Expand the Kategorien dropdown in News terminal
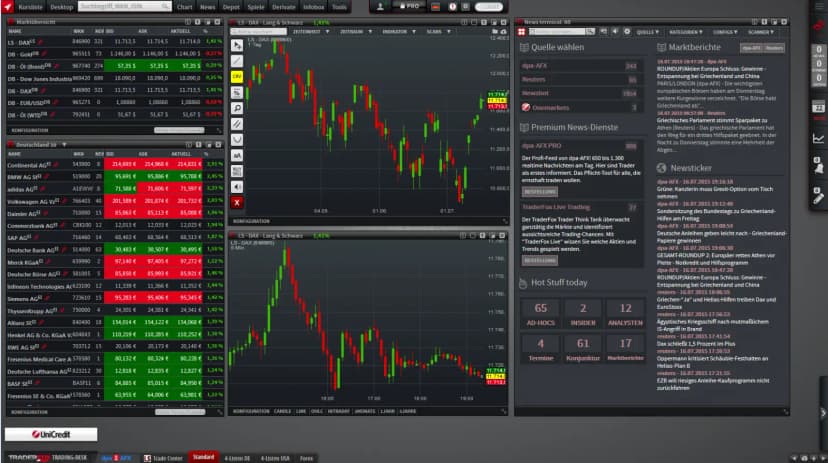The width and height of the screenshot is (828, 463). click(685, 32)
